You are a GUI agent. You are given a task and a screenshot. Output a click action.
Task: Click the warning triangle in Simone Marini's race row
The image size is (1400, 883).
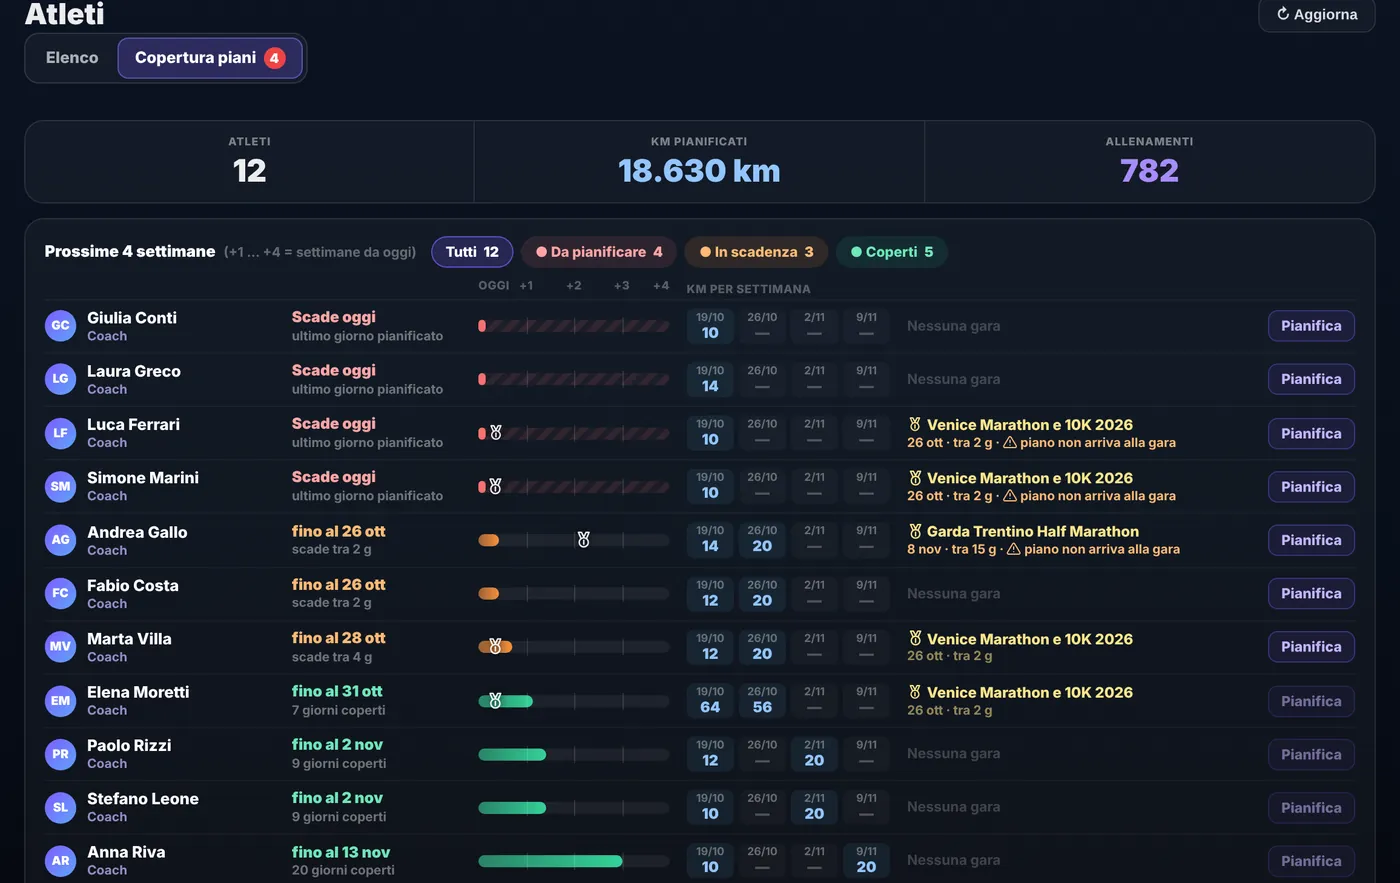point(1010,496)
